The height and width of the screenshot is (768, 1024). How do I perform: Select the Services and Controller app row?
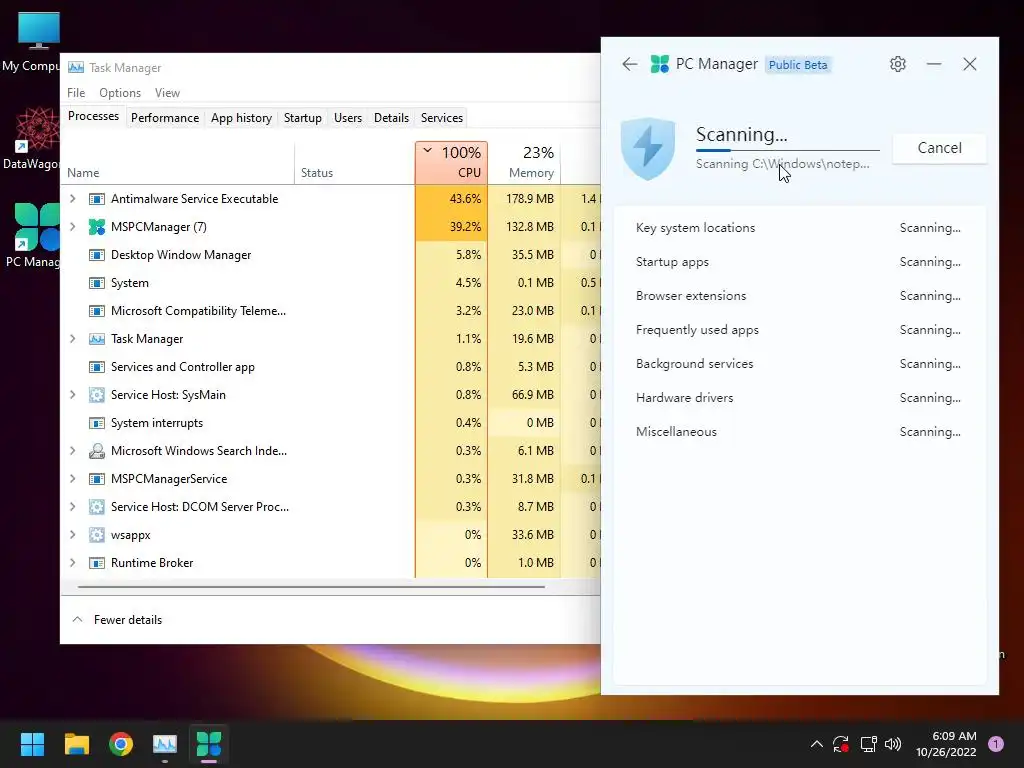[x=331, y=367]
